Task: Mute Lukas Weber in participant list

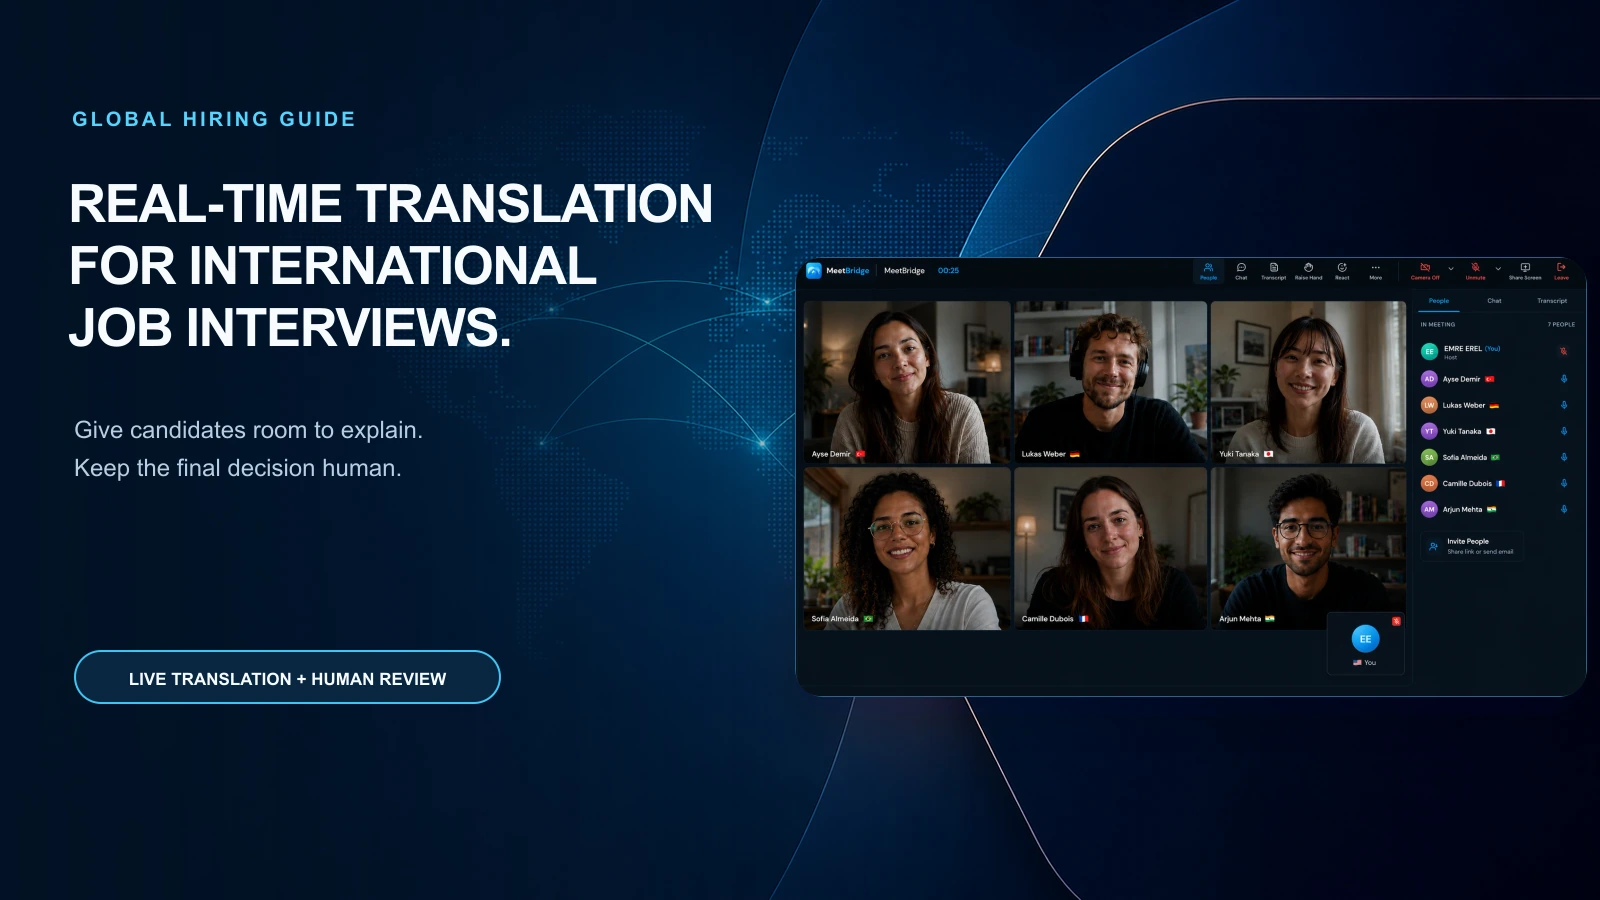Action: pyautogui.click(x=1564, y=405)
